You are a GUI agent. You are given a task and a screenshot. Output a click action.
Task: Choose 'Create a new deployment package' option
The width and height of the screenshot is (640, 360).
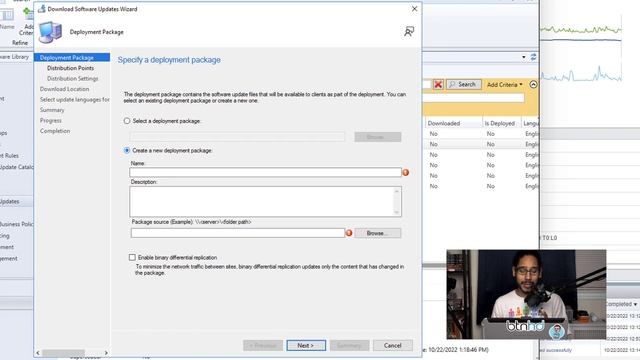(127, 150)
